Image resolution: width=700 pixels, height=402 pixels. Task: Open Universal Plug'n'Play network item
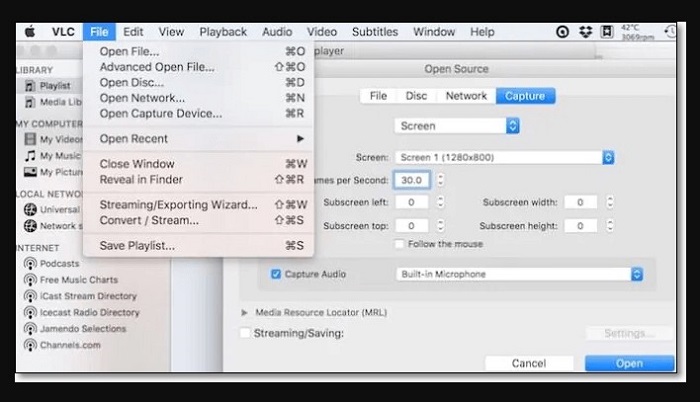(x=53, y=209)
